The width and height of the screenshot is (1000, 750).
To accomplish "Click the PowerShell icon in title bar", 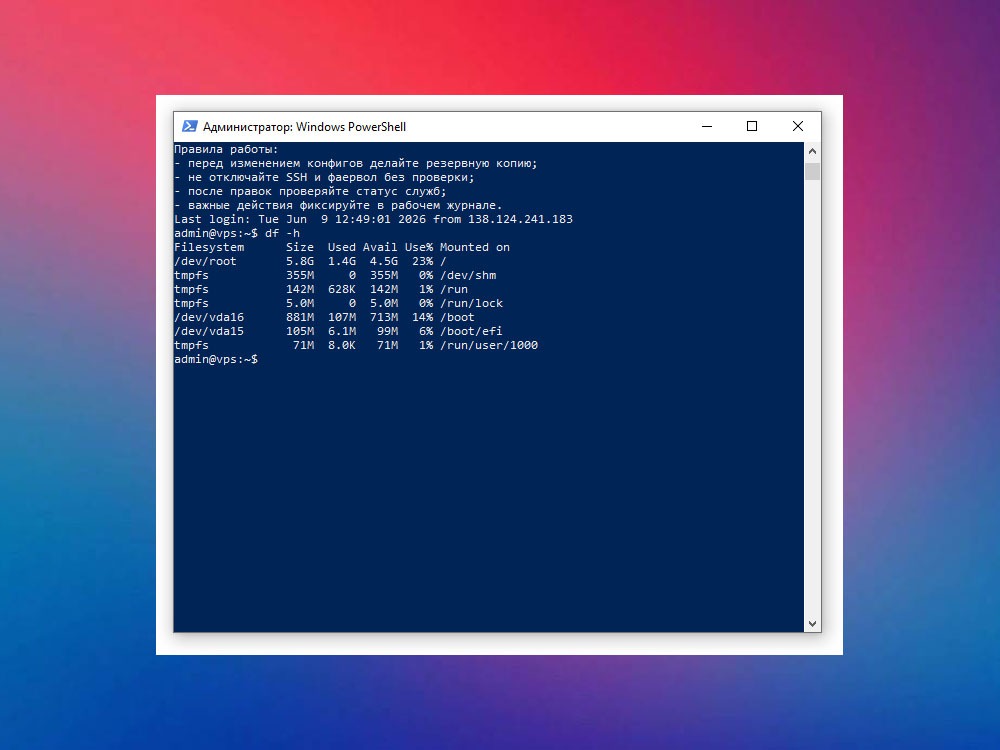I will (189, 126).
